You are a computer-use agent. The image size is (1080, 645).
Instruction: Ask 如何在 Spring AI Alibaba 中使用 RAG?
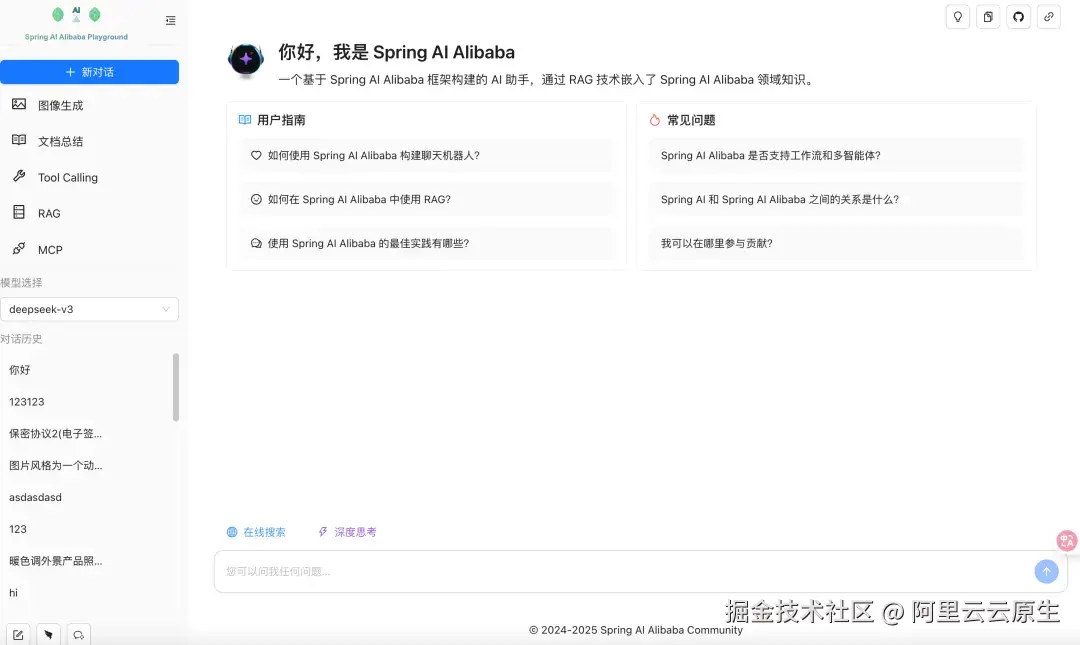click(427, 199)
